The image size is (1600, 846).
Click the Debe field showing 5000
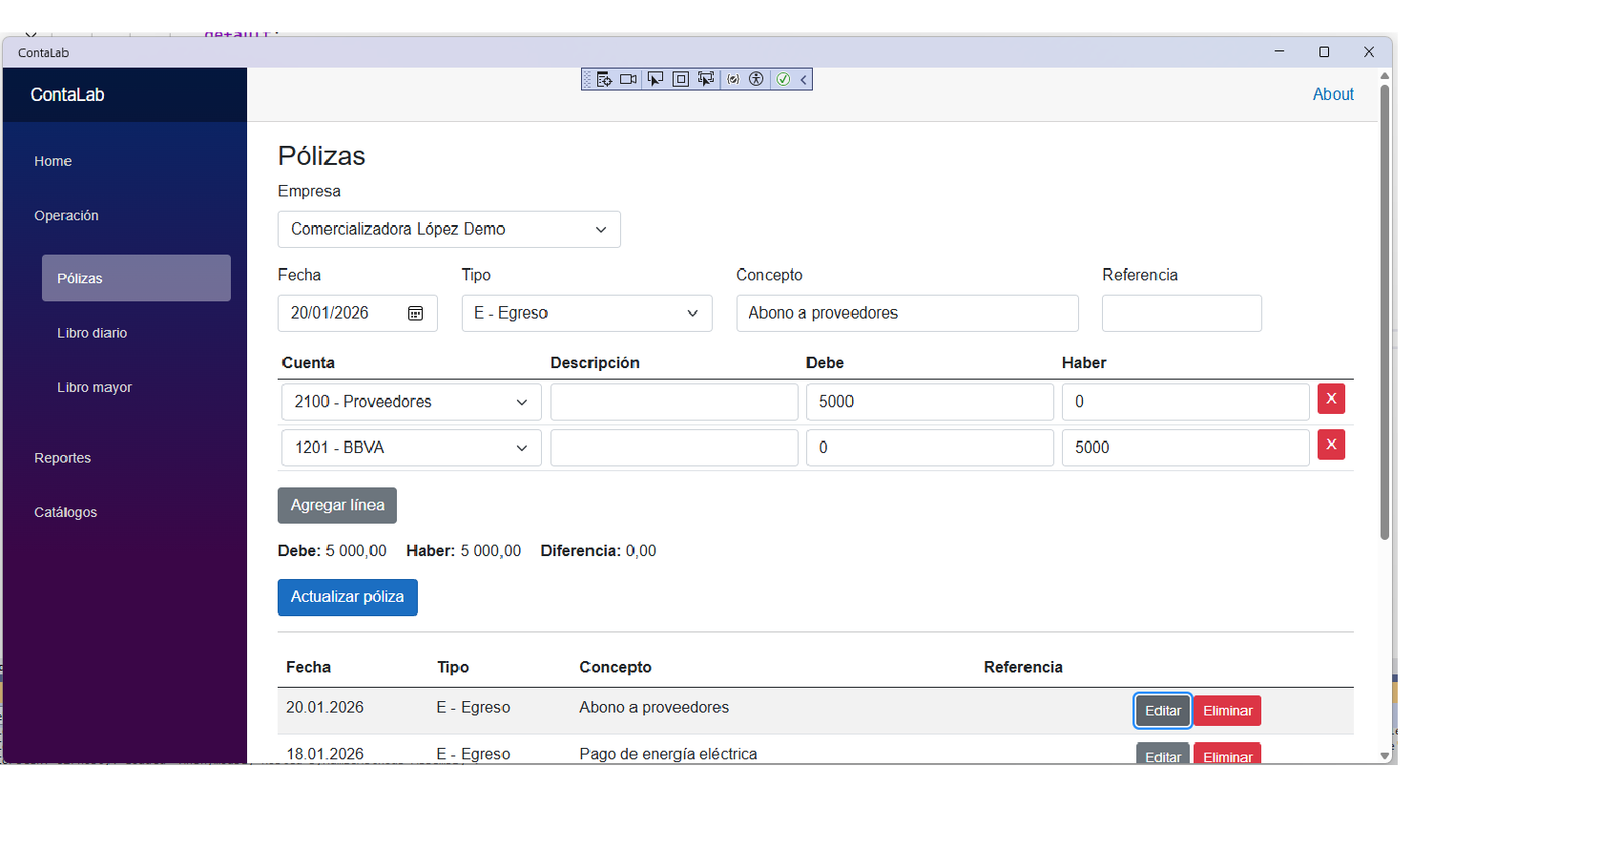[x=930, y=402]
